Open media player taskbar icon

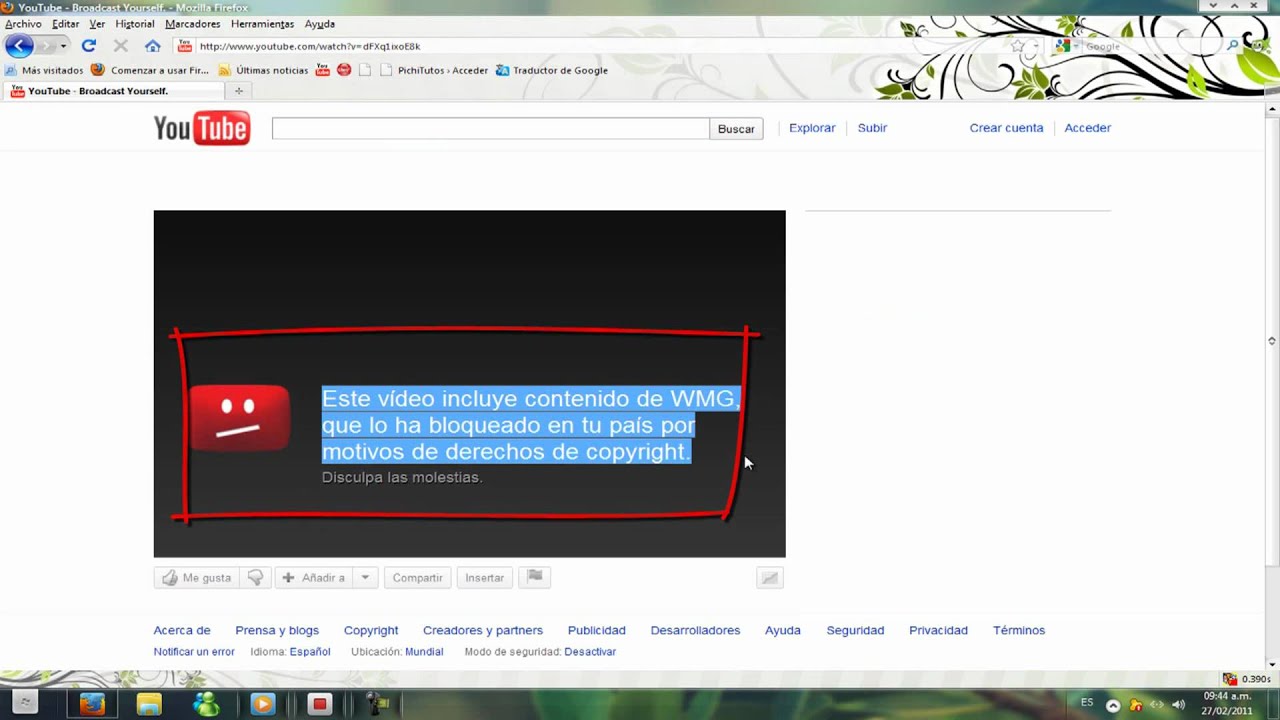click(x=263, y=704)
